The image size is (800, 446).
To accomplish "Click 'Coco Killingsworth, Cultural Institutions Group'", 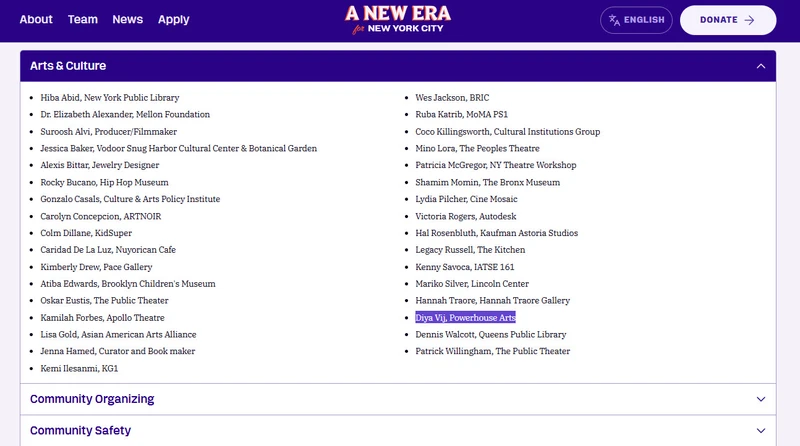I will click(x=508, y=132).
